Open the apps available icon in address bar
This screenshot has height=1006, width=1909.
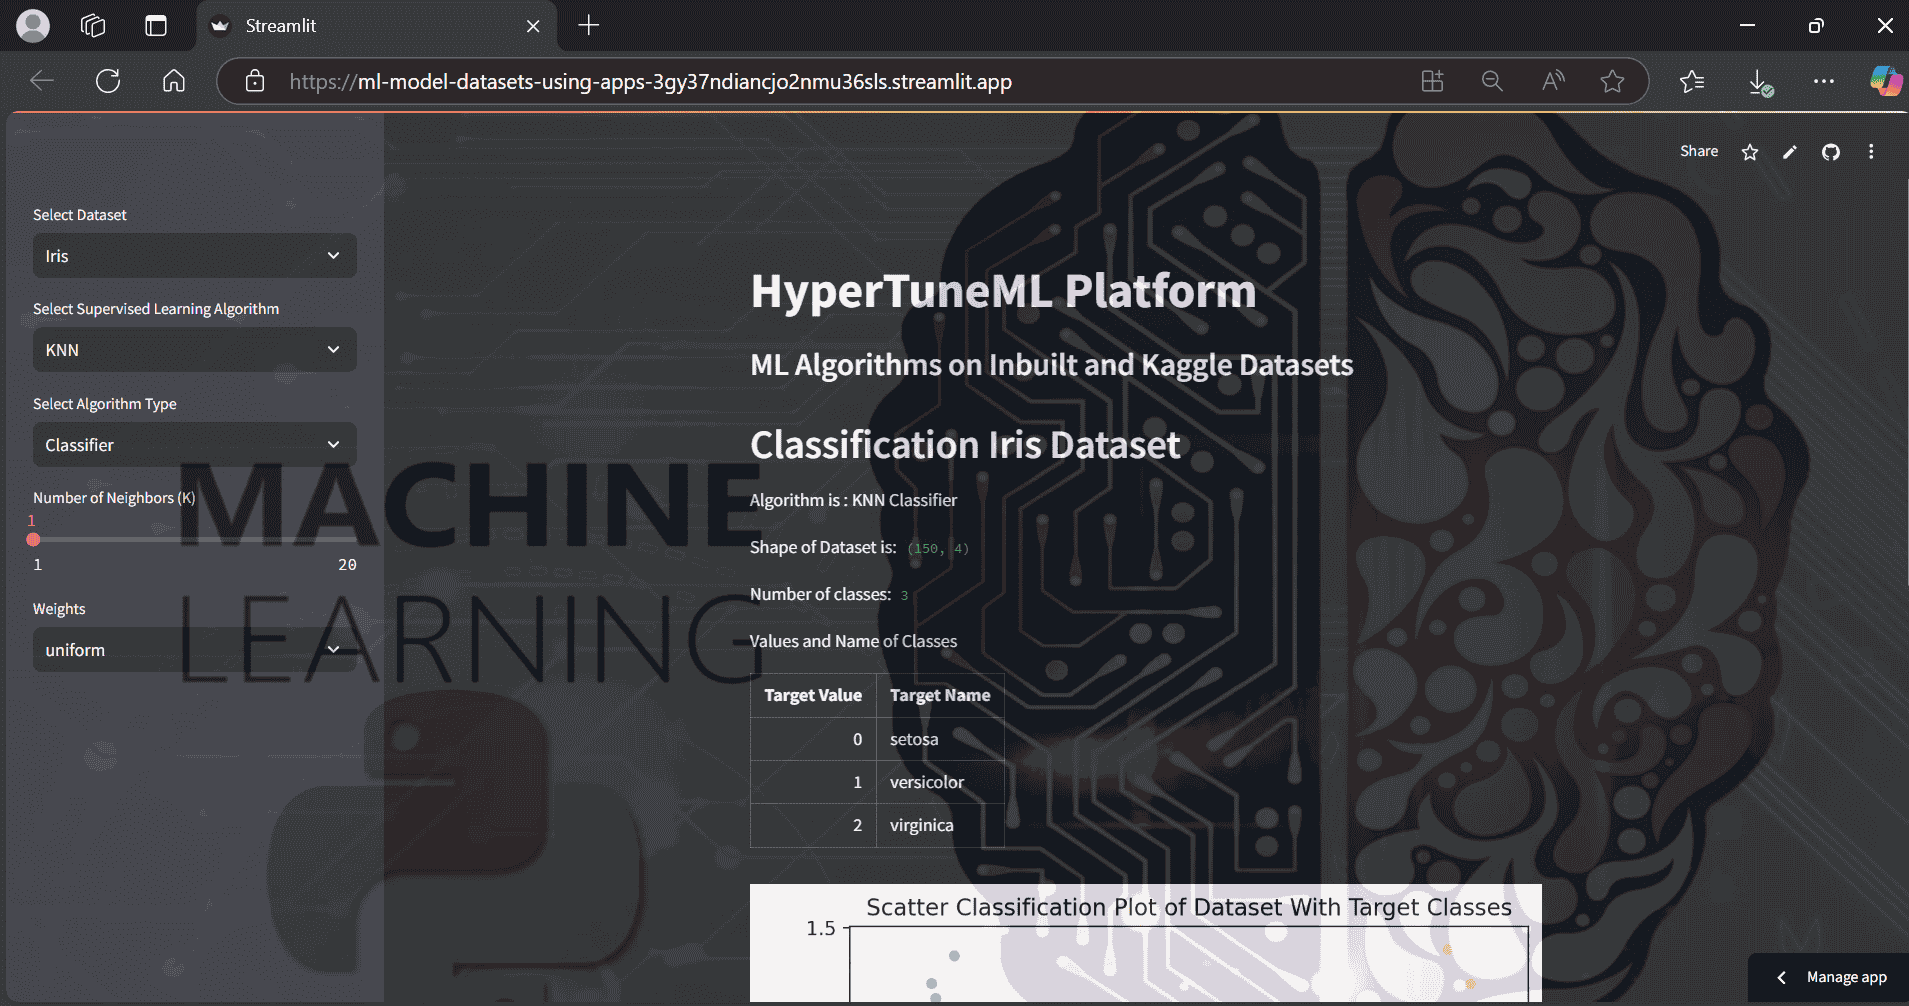[1432, 81]
